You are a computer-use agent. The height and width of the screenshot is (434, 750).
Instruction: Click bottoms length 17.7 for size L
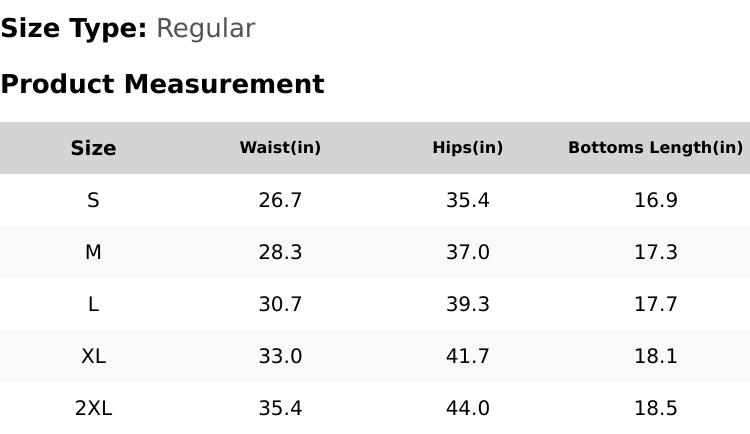coord(655,304)
